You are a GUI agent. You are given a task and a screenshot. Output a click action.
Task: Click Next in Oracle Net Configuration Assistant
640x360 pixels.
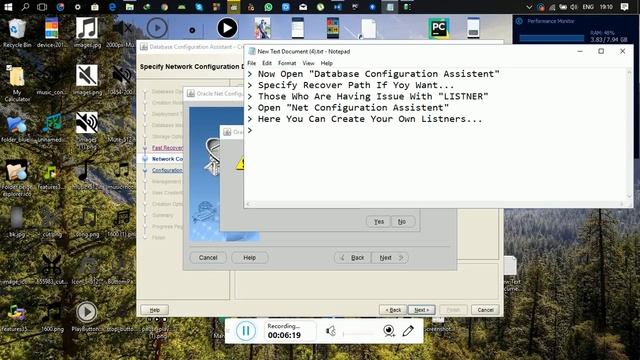390,258
